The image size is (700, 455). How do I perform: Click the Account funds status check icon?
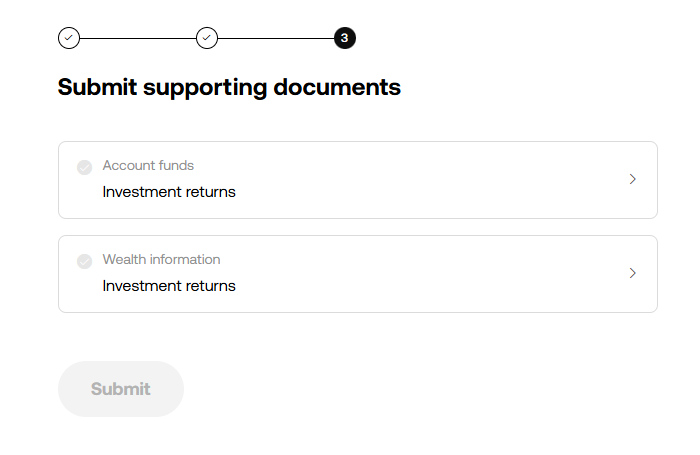[x=84, y=167]
